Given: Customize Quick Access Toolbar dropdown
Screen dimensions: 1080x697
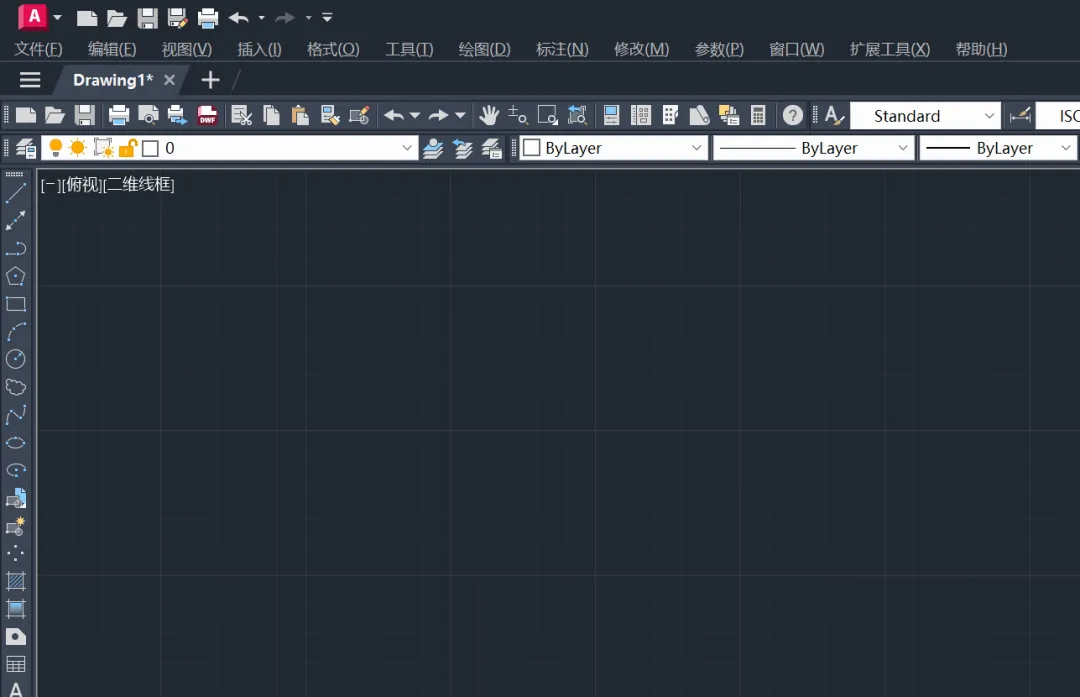Looking at the screenshot, I should [327, 17].
